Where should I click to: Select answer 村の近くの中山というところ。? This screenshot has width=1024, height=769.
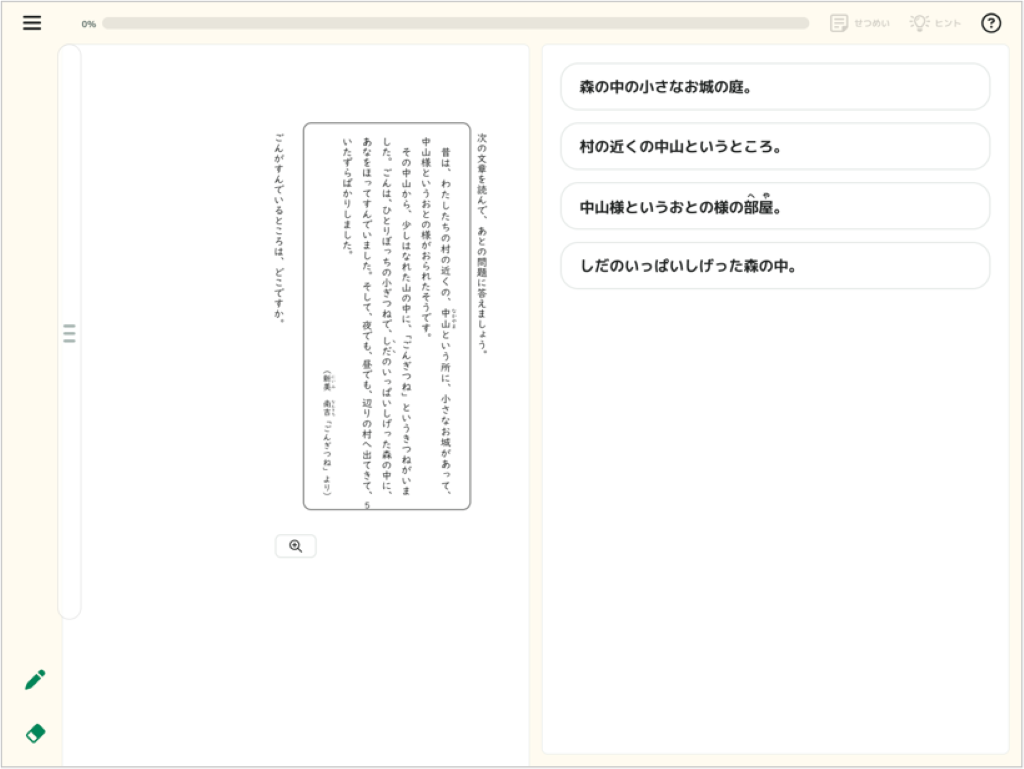pyautogui.click(x=775, y=146)
